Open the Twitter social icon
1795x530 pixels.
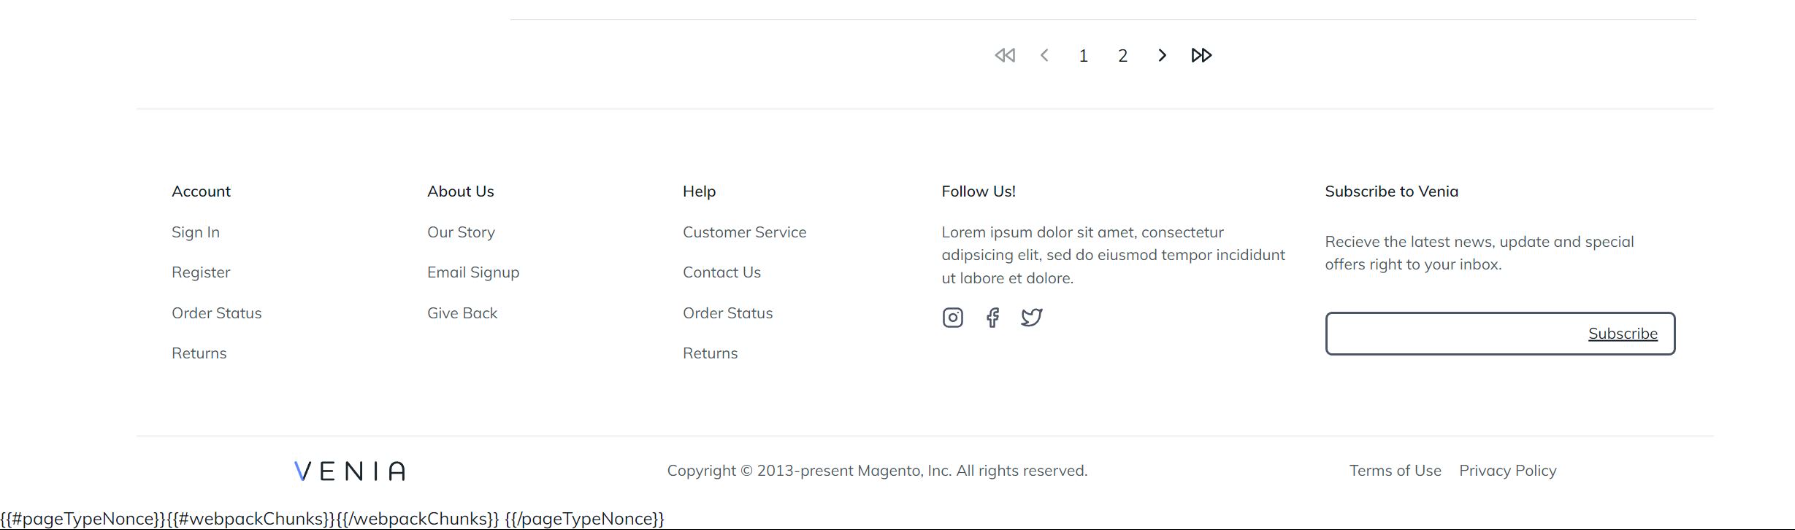pos(1031,318)
